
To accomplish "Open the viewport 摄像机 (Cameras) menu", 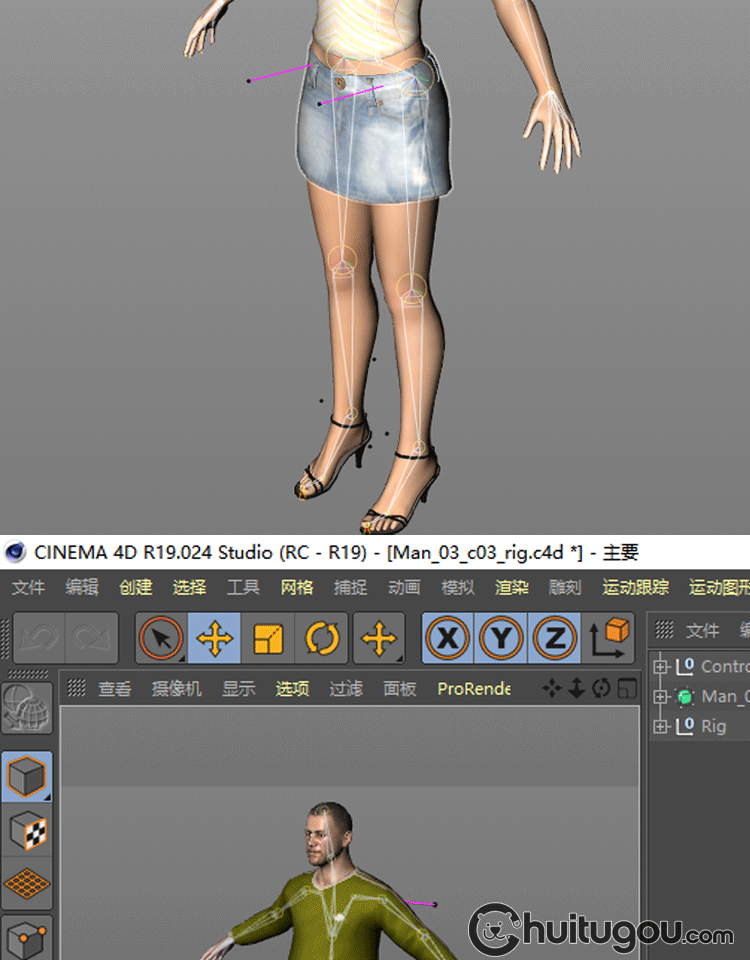I will click(176, 689).
